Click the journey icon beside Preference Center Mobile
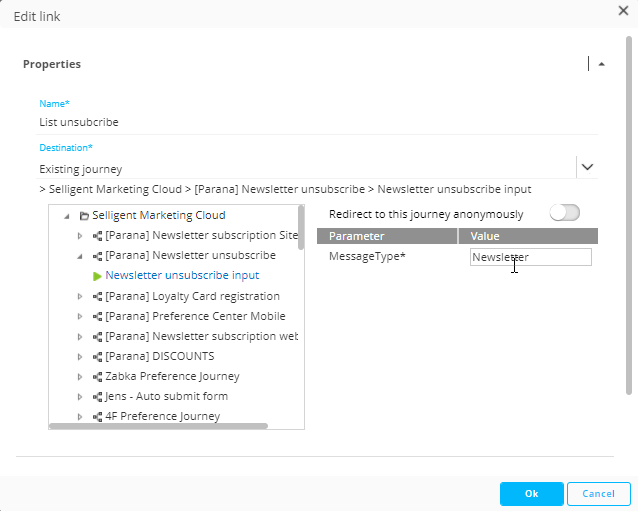Screen dimensions: 638x511 pos(97,316)
